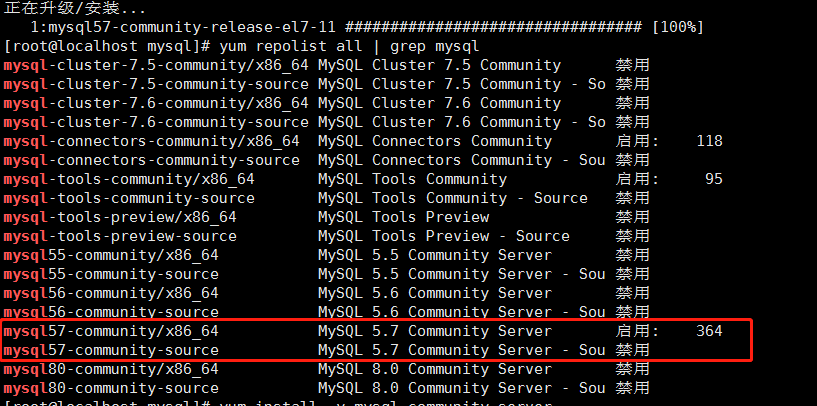Click "启用:" status on mysql-tools-community/x86_64 row

coord(637,179)
